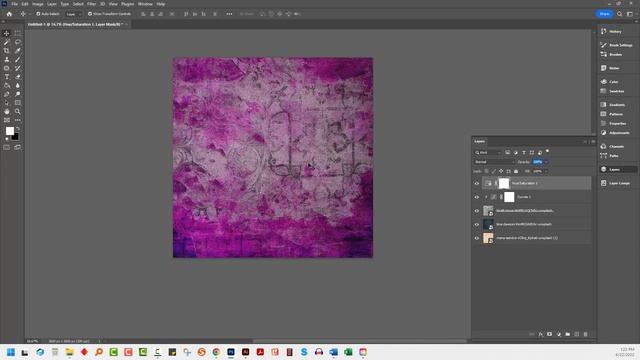640x360 pixels.
Task: Create new fill or adjustment layer
Action: click(x=559, y=334)
